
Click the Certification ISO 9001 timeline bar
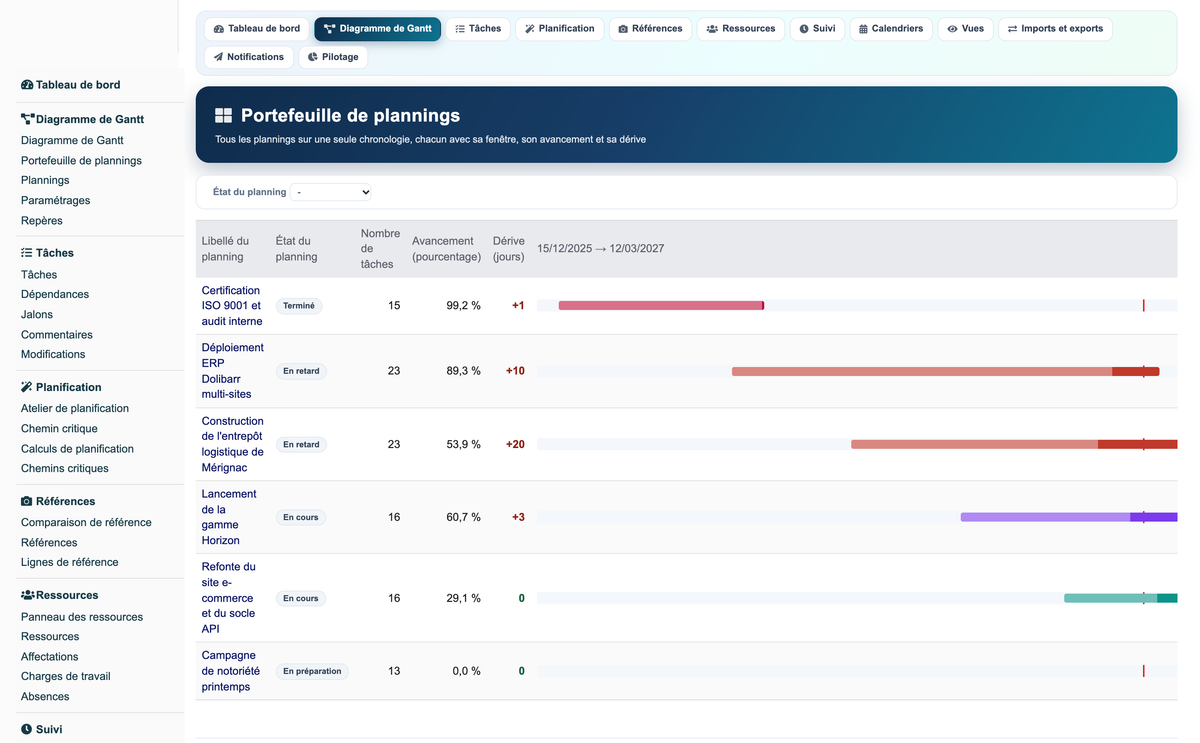(661, 306)
